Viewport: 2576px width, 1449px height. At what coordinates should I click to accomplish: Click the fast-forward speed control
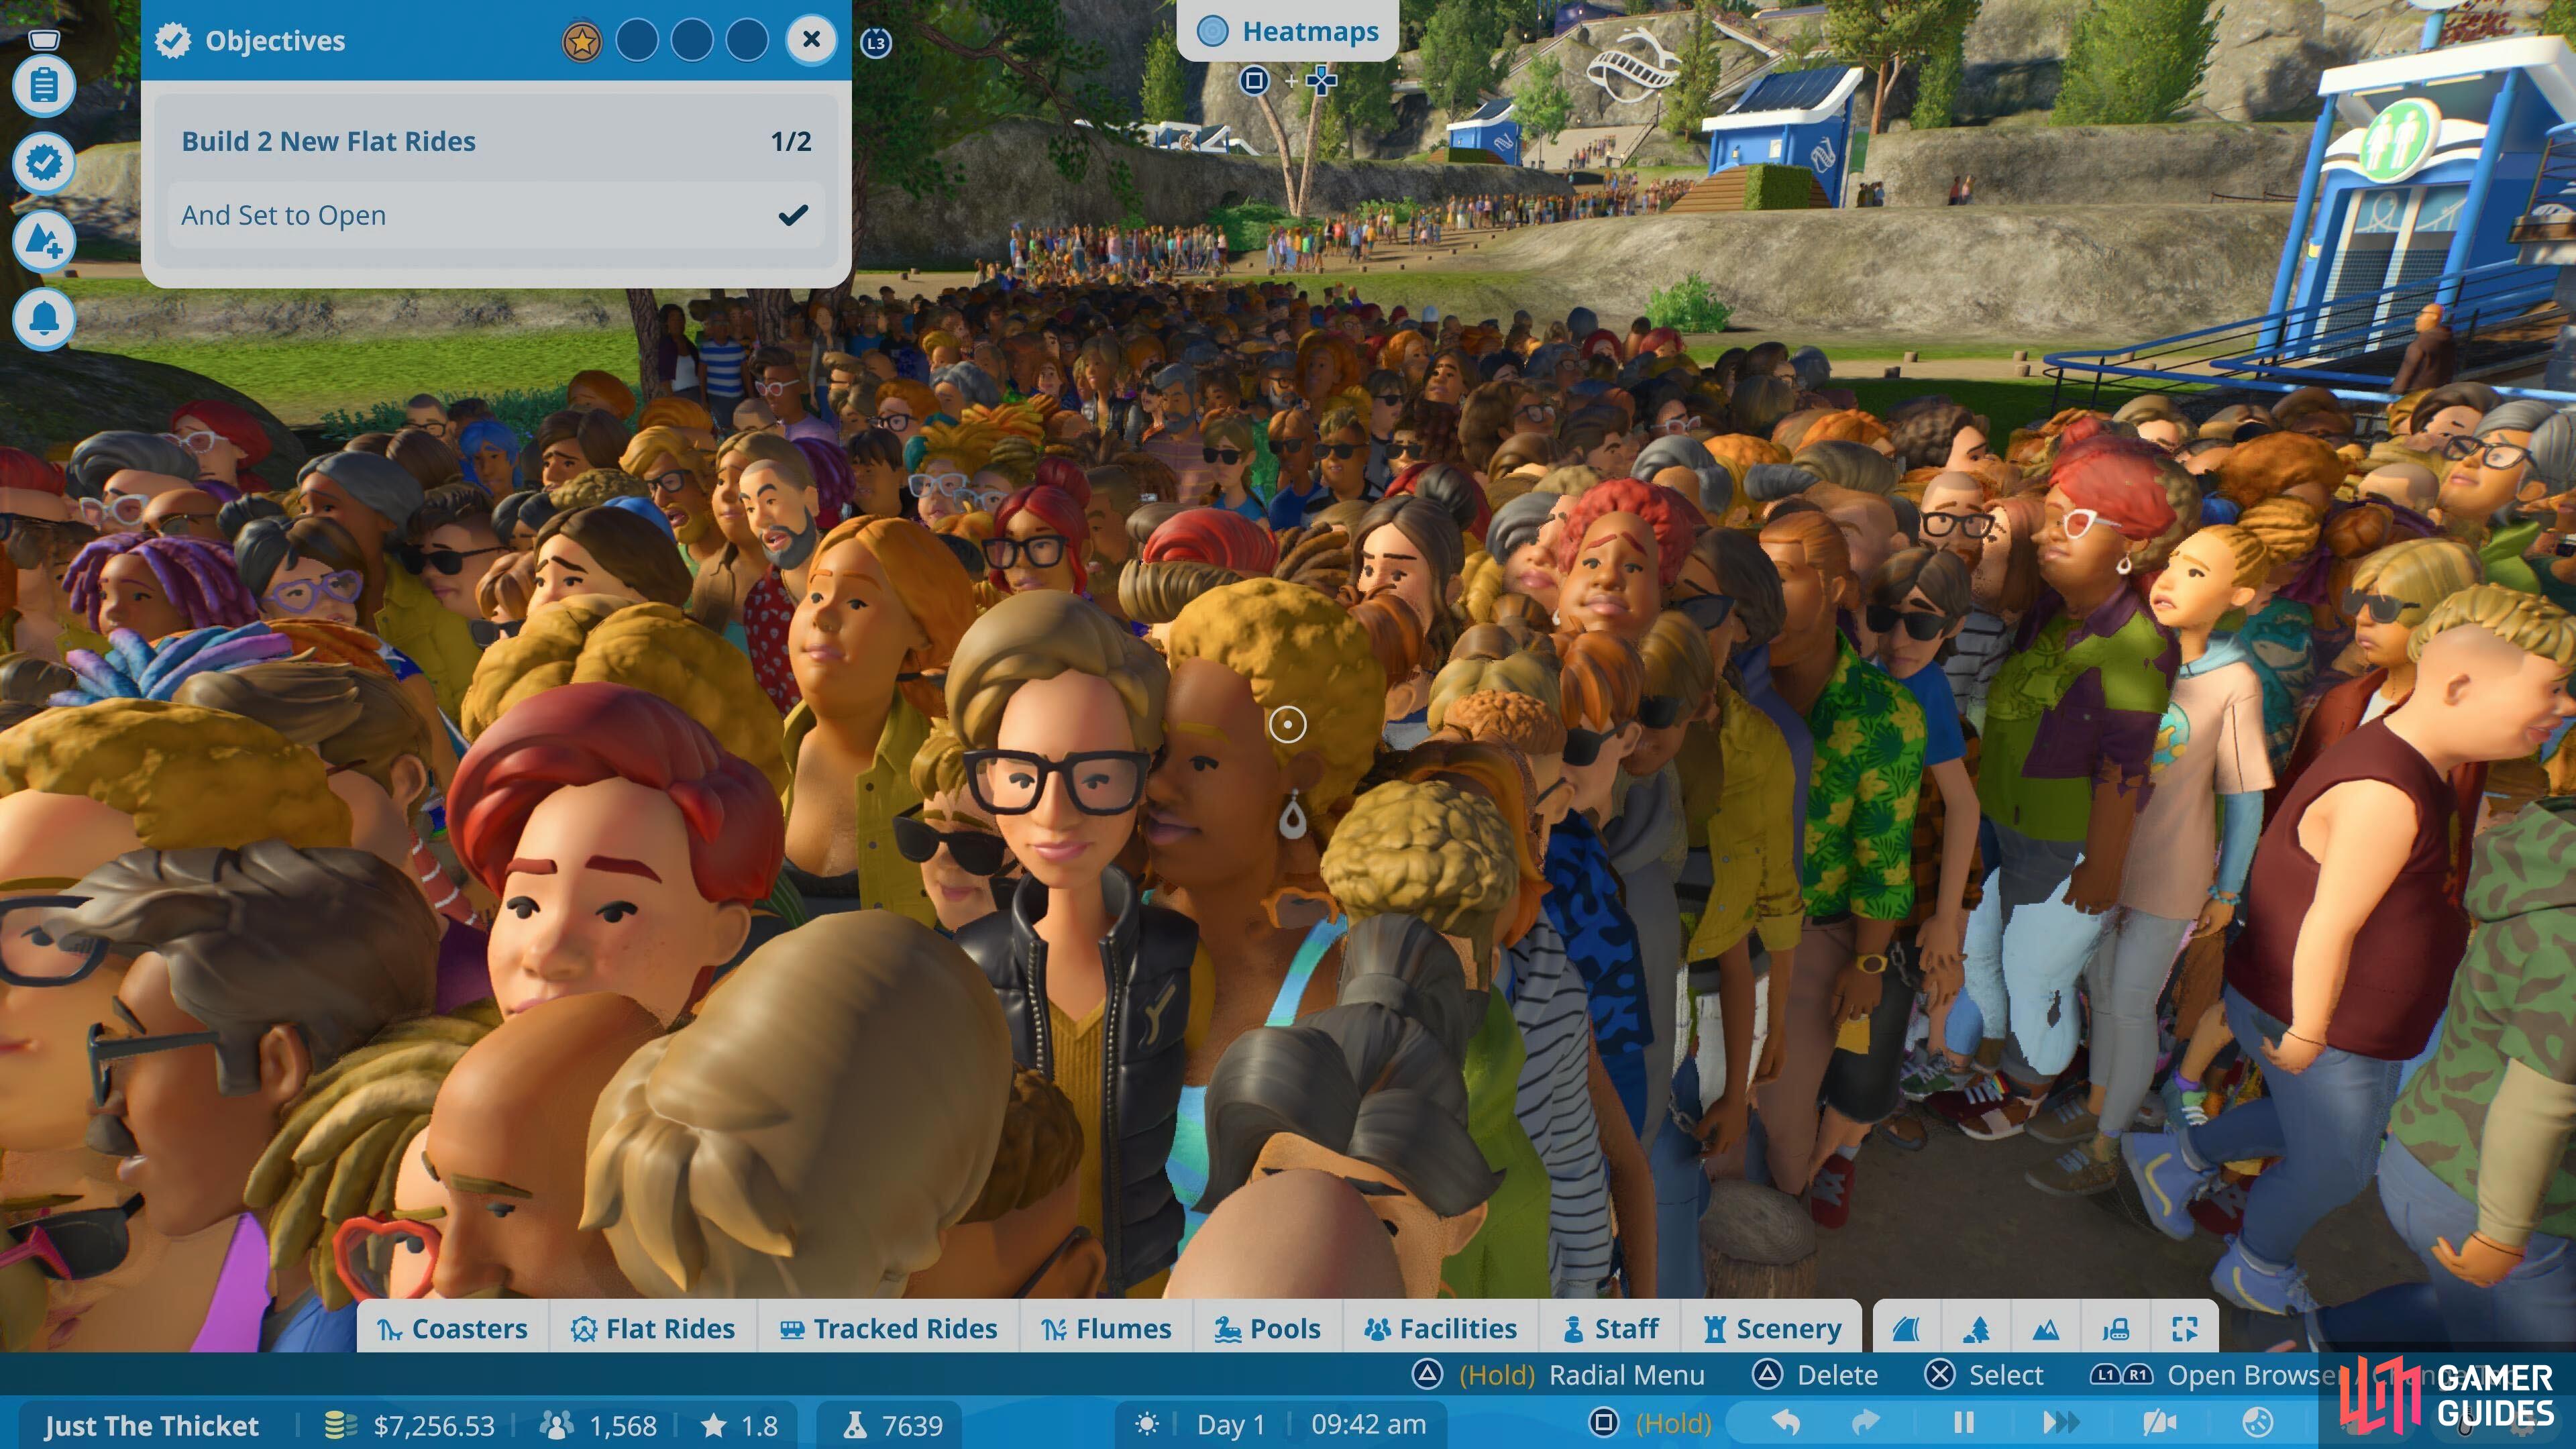[x=2060, y=1422]
